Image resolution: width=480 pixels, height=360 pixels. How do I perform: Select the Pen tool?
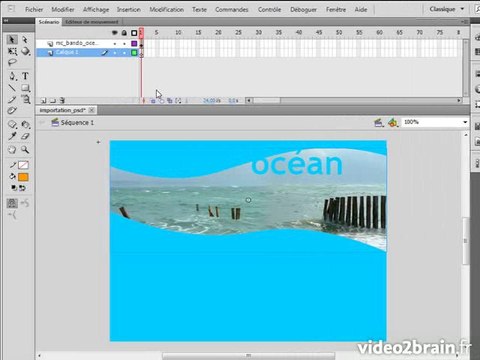12,76
